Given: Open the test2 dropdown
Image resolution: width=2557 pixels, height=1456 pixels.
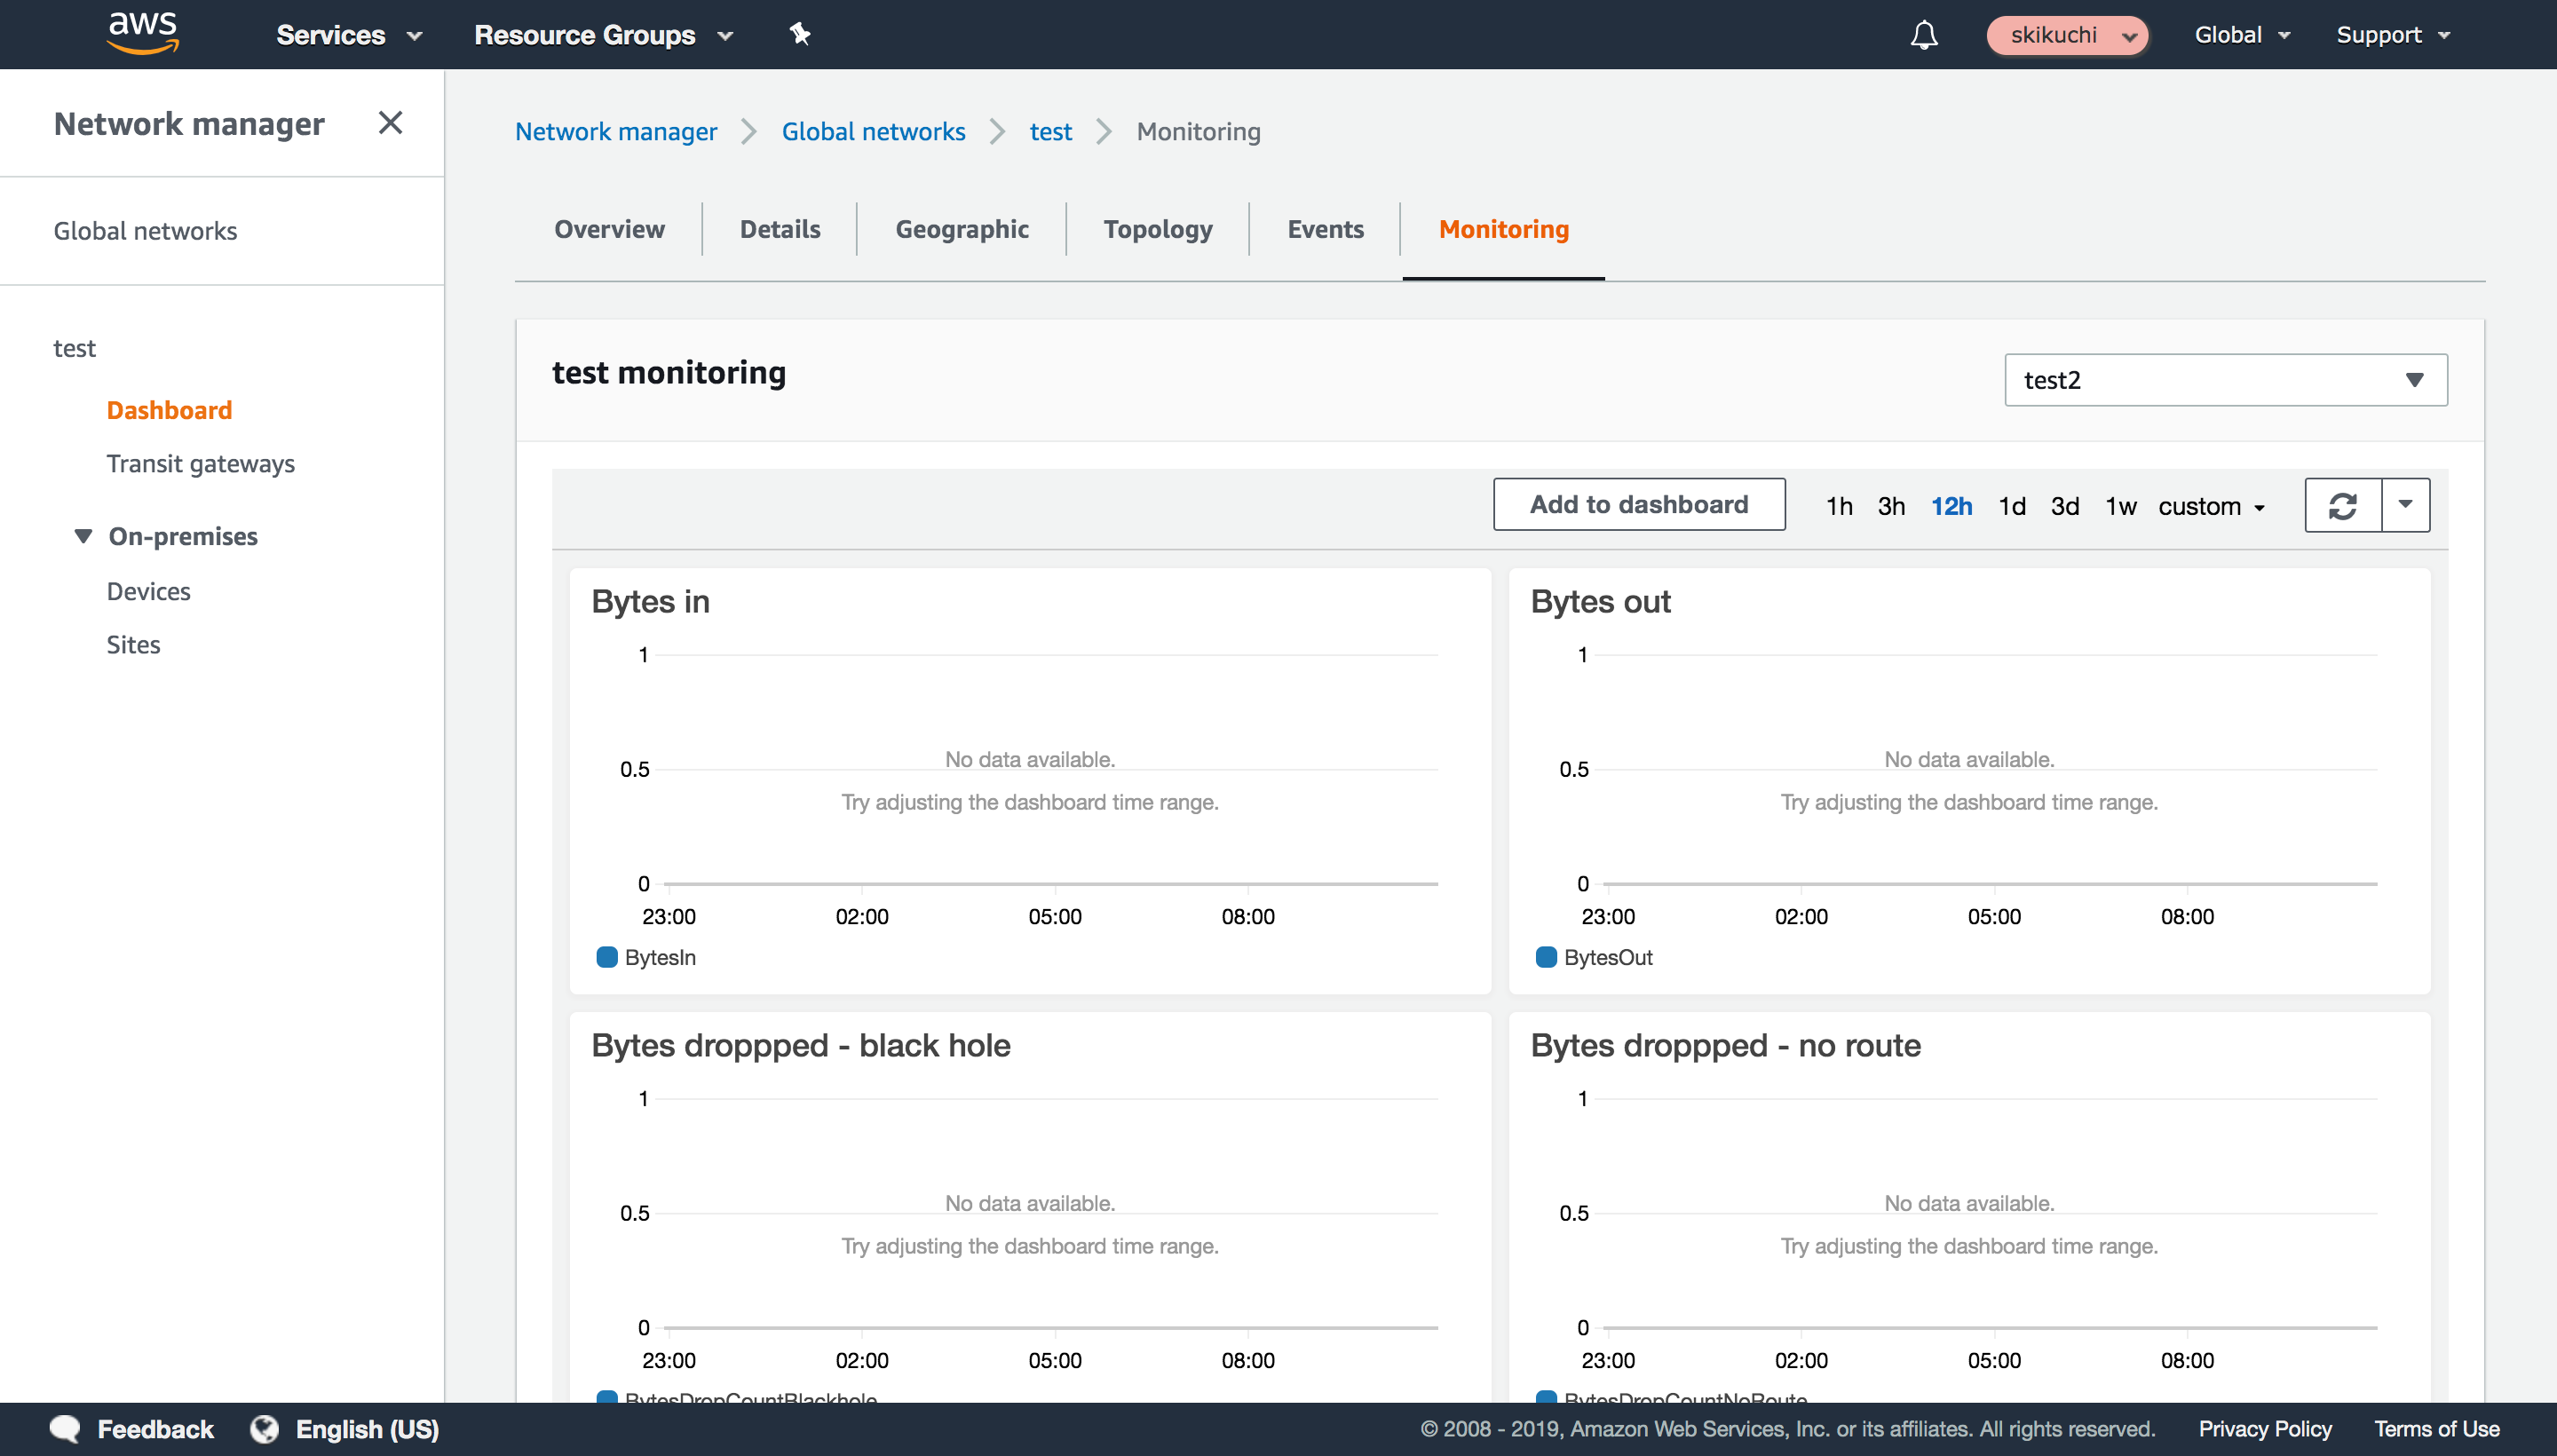Looking at the screenshot, I should click(x=2223, y=379).
